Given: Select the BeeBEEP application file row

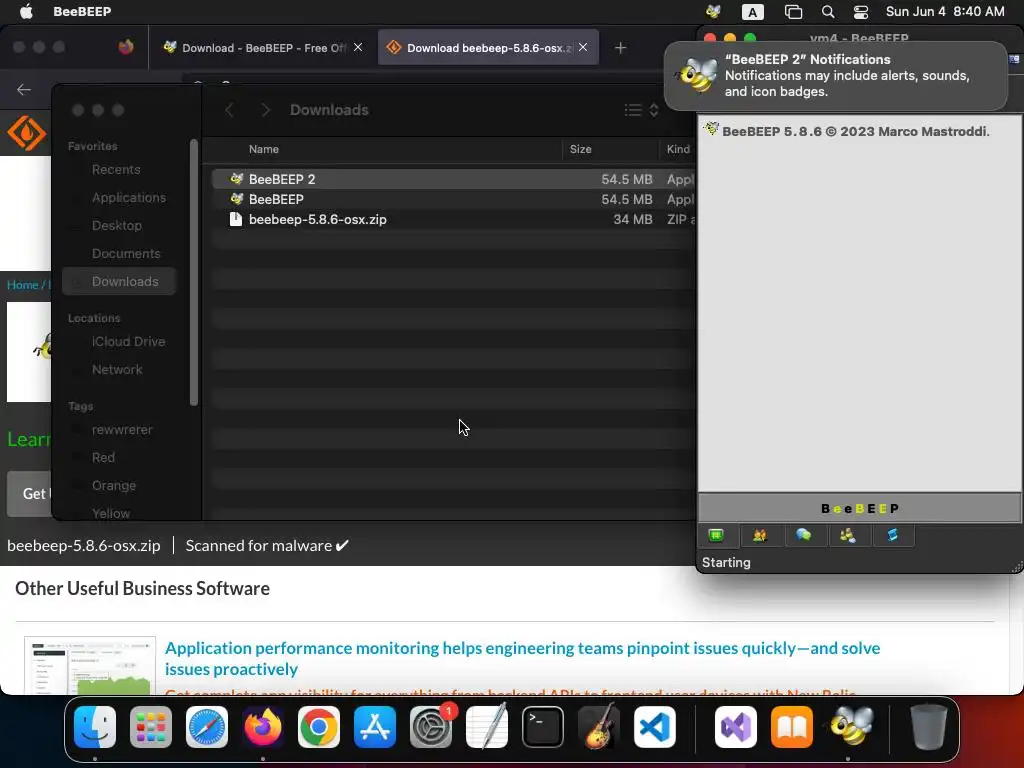Looking at the screenshot, I should pos(453,199).
